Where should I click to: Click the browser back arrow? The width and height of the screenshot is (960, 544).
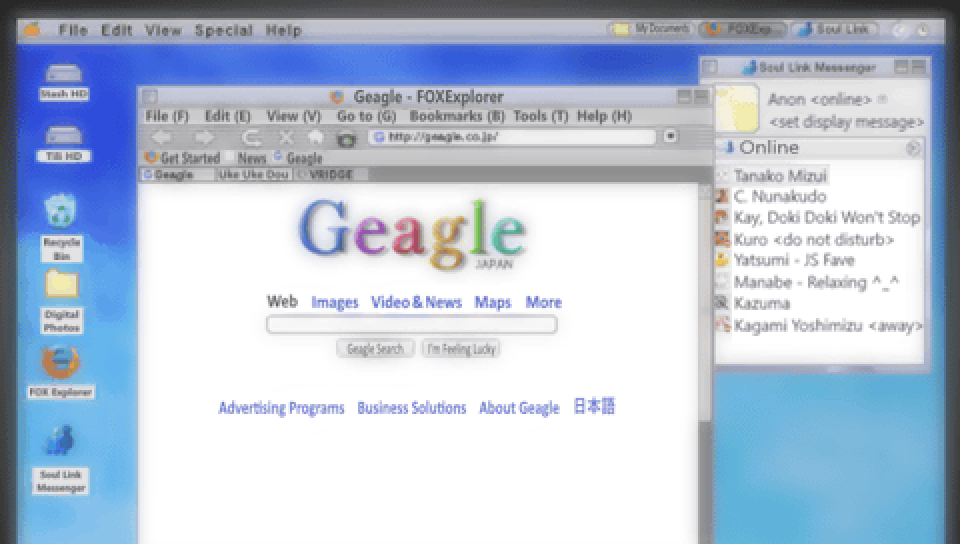(x=162, y=137)
